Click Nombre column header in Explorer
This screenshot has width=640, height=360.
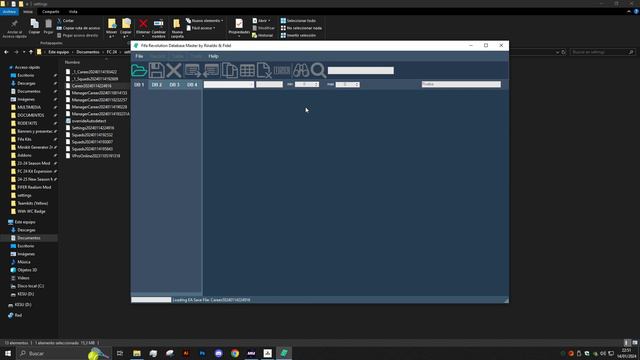[x=72, y=62]
